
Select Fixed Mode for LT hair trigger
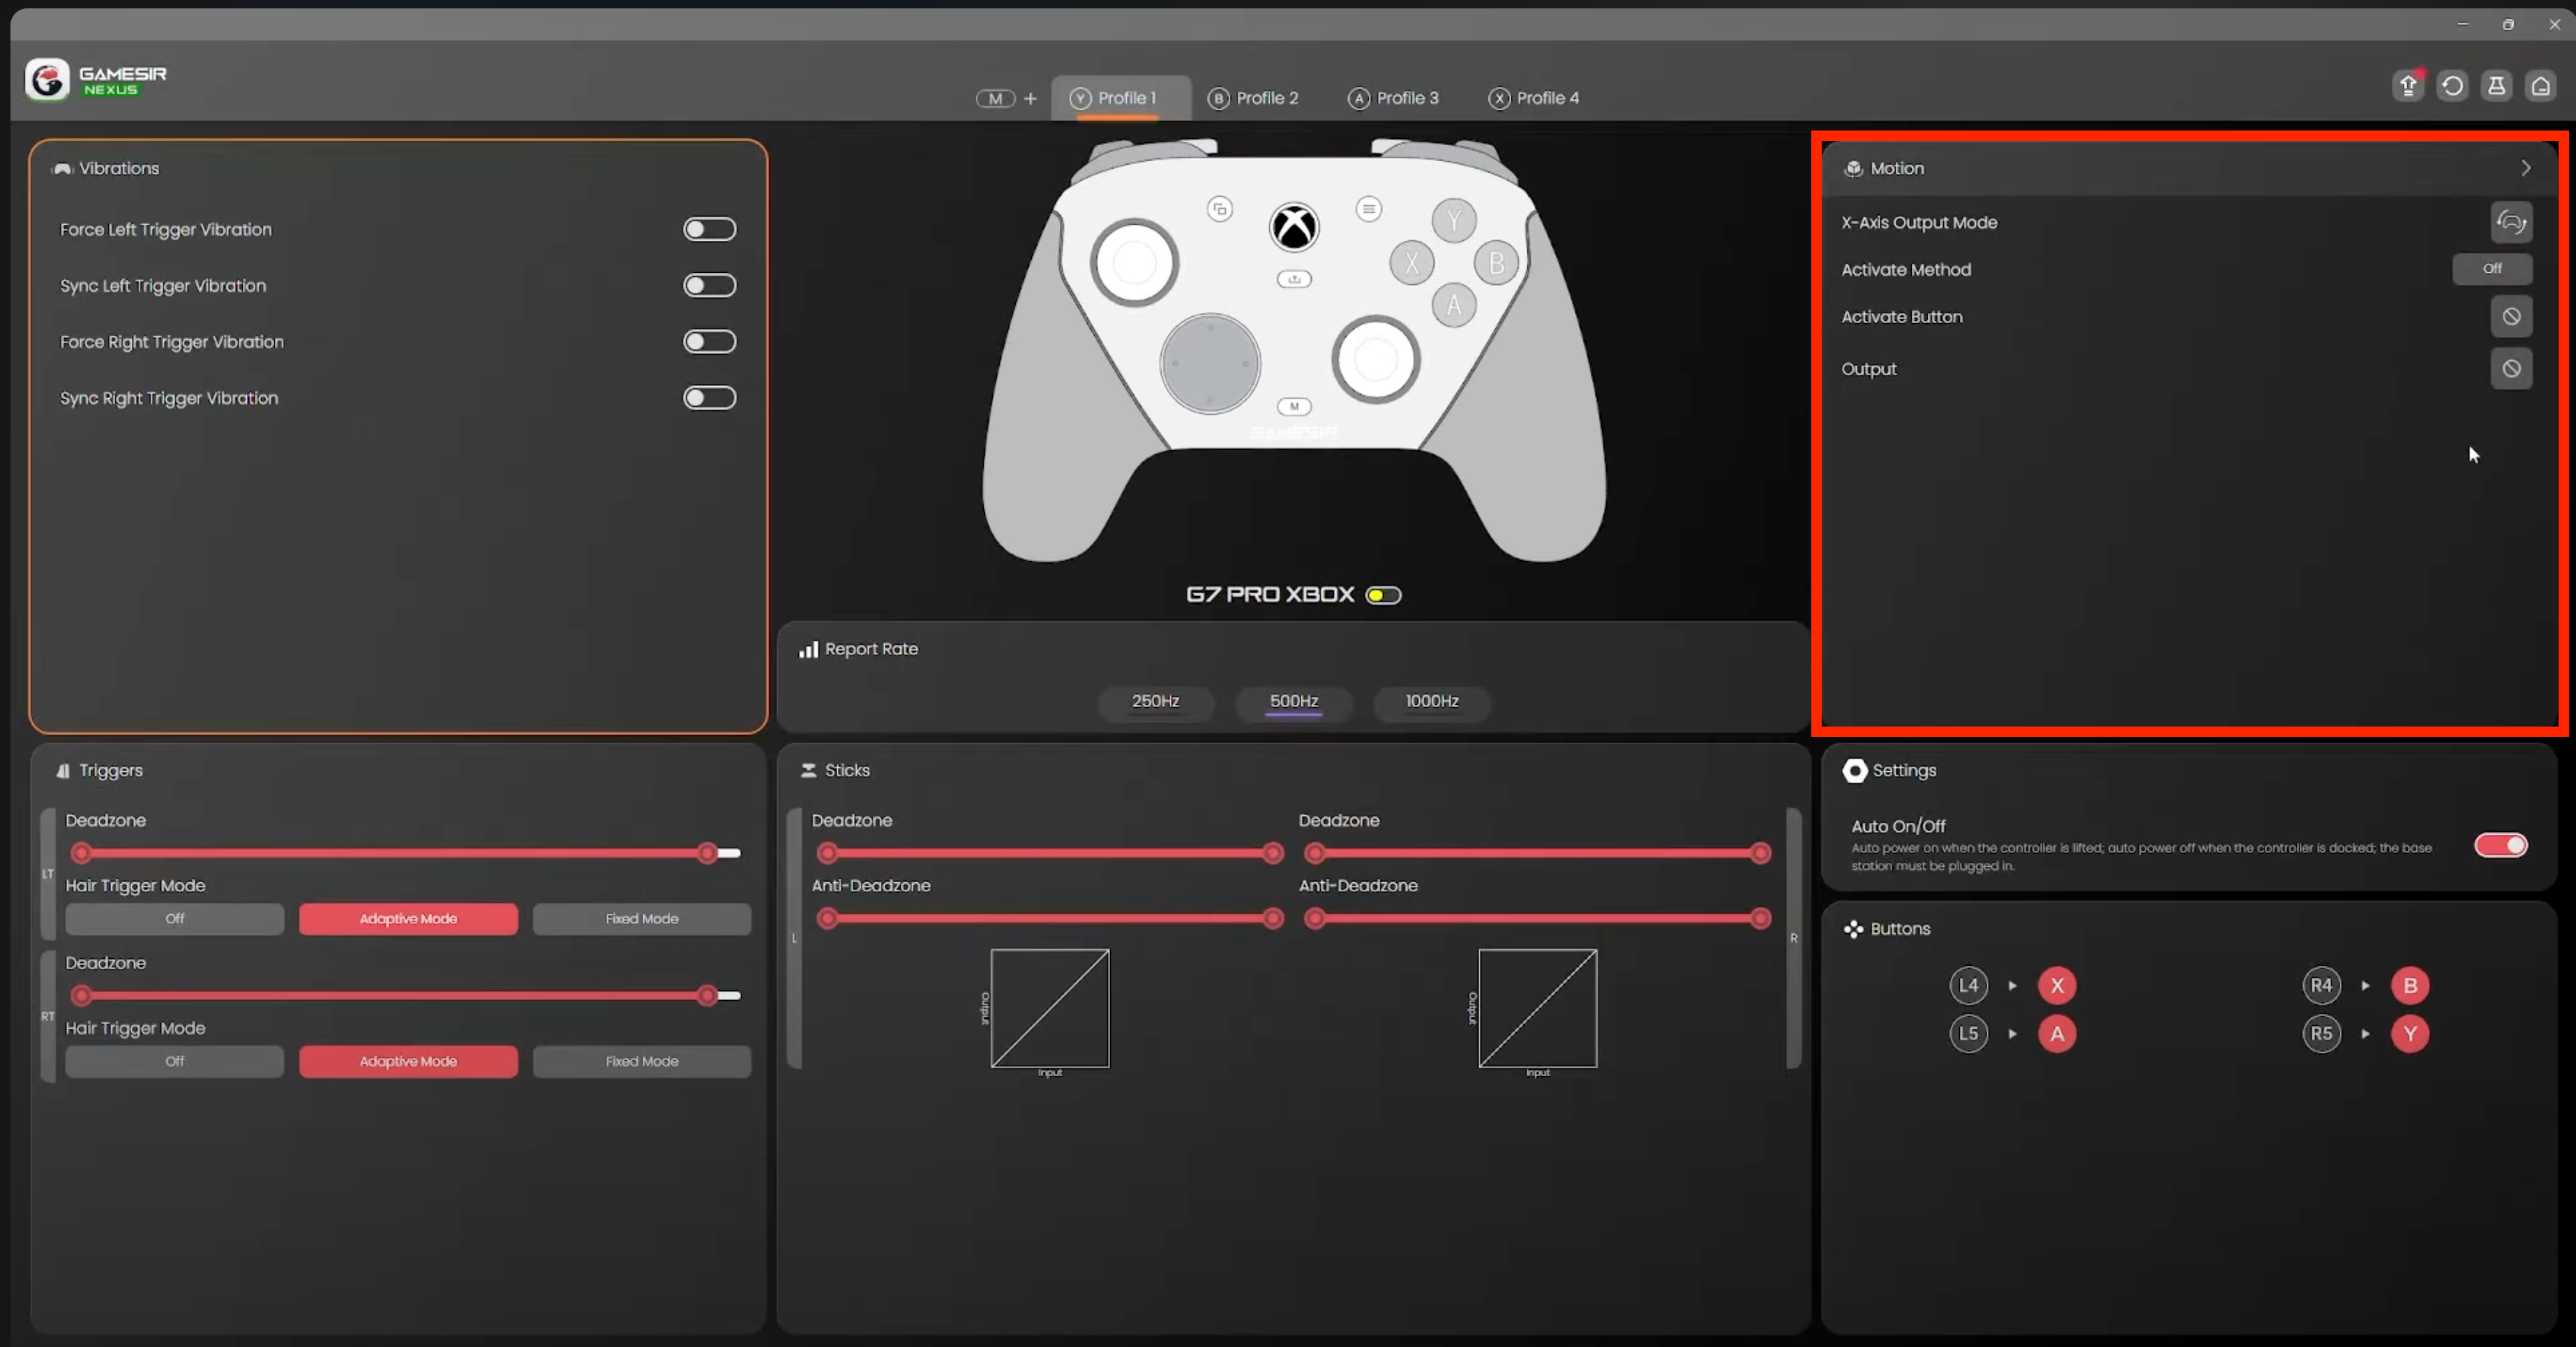pos(641,919)
